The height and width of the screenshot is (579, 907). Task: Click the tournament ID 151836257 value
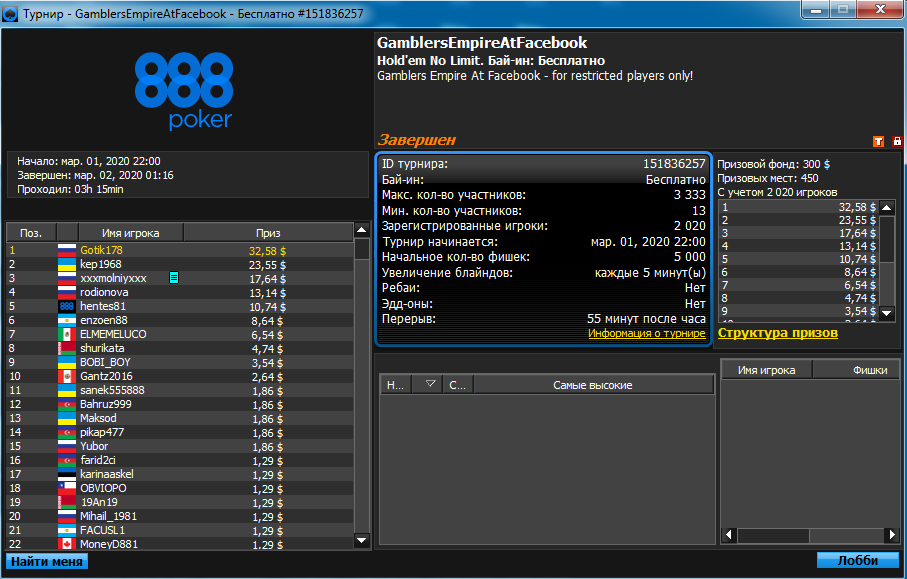674,164
